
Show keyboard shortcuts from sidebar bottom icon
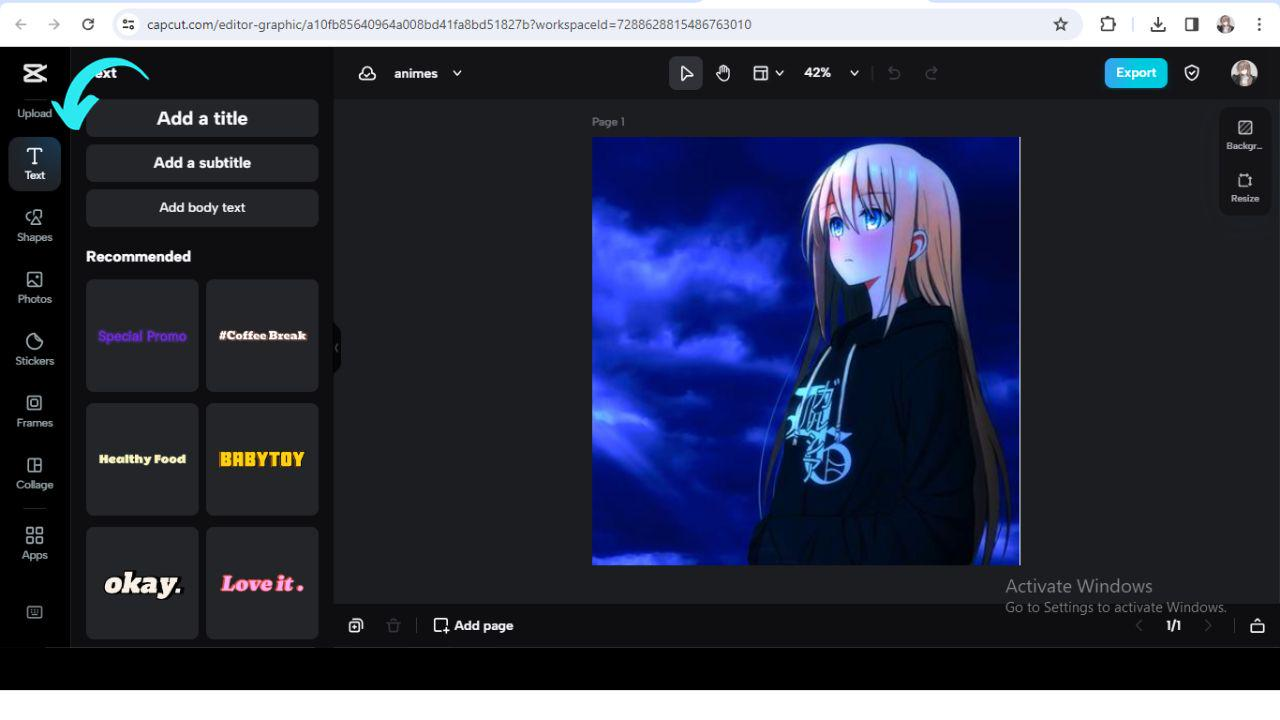point(35,612)
